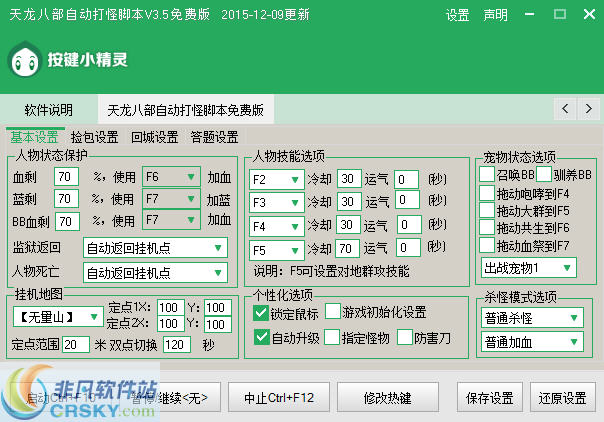Click the F3 冷却 input field

349,201
